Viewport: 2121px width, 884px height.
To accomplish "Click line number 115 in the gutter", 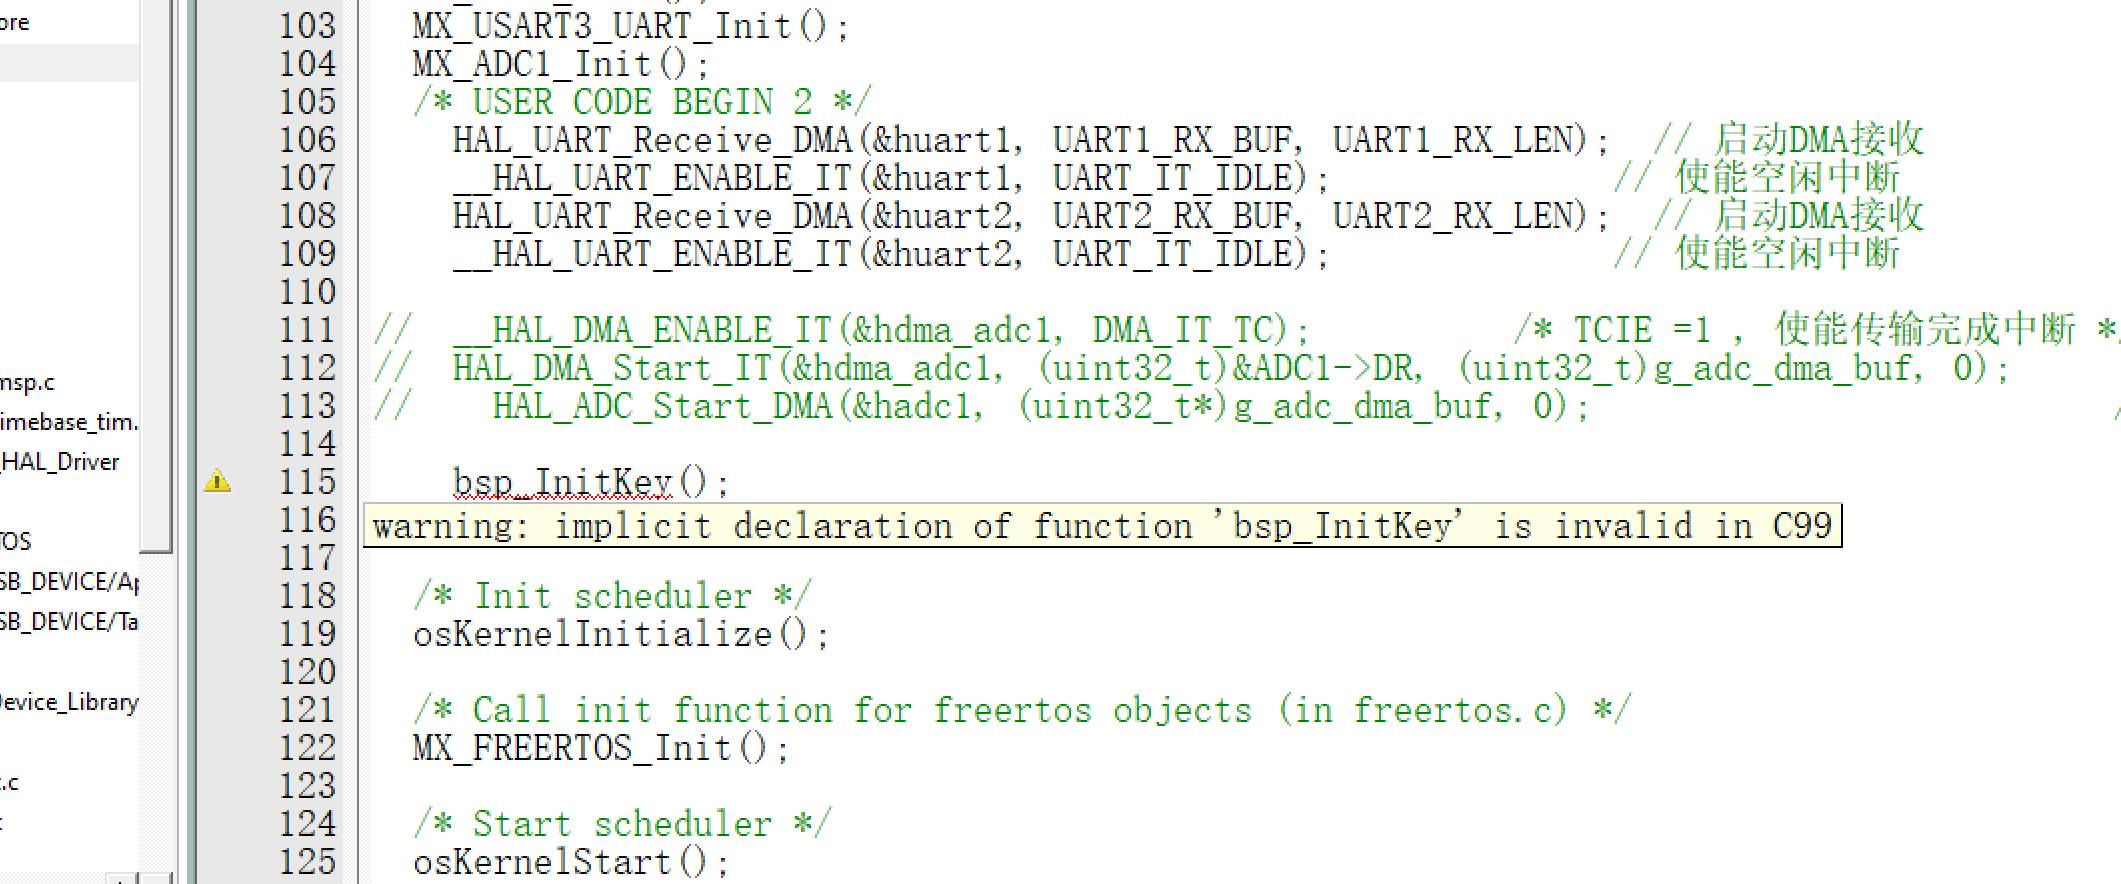I will coord(307,482).
